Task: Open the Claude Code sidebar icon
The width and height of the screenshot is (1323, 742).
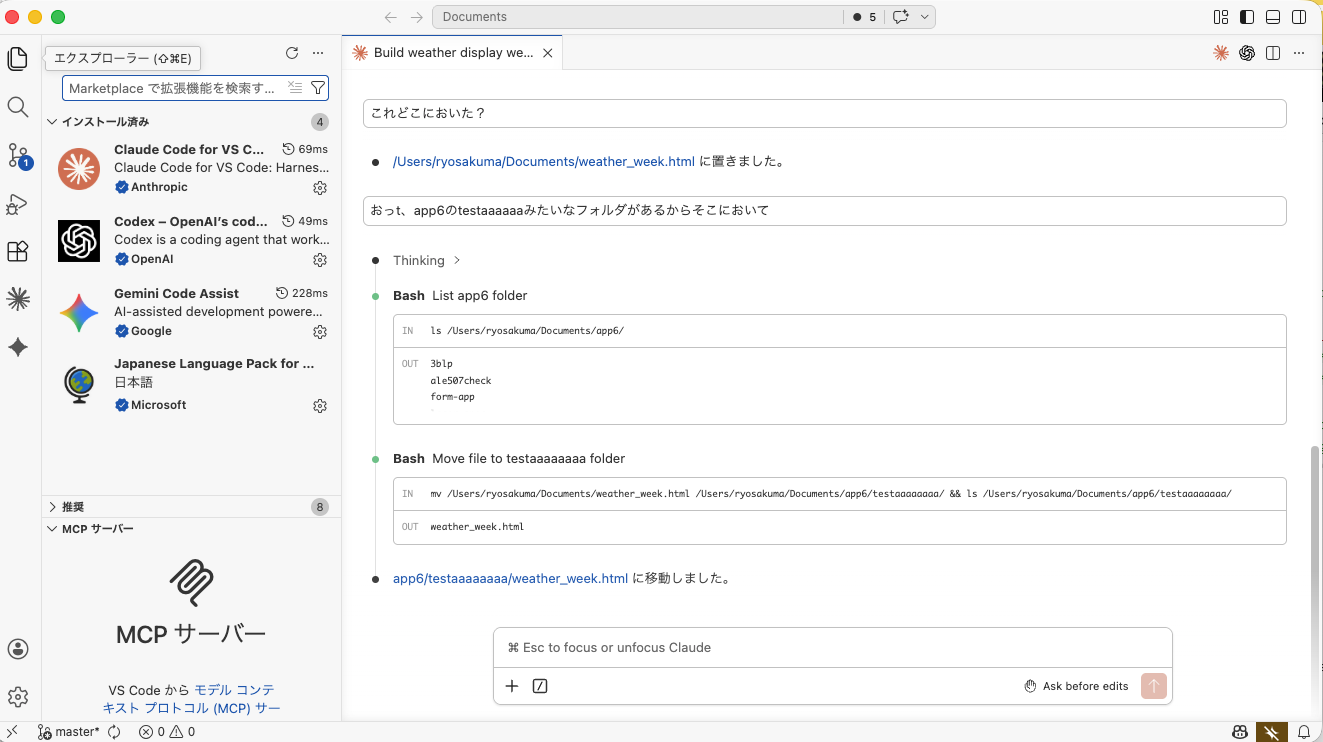Action: 17,298
